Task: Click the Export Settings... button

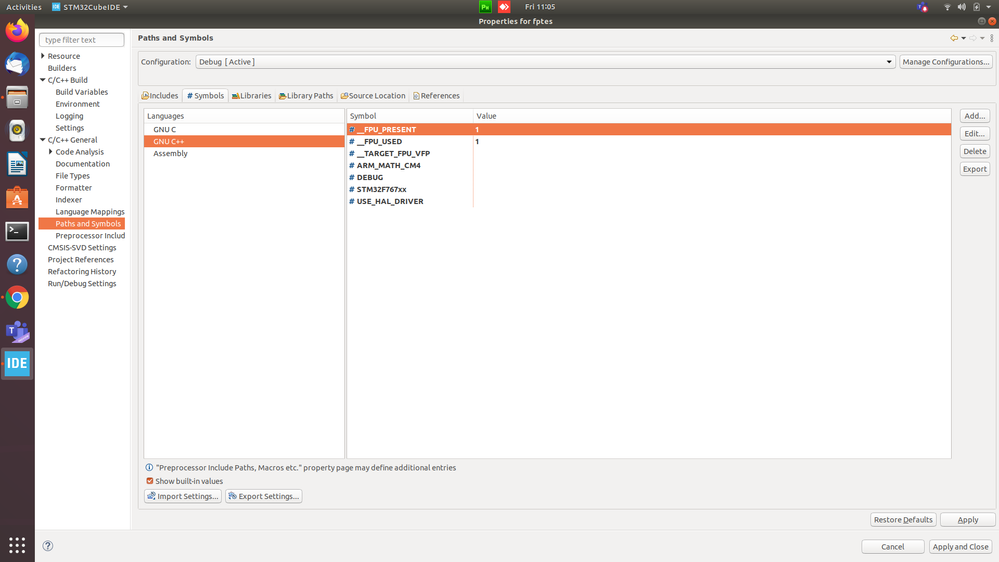Action: pos(264,496)
